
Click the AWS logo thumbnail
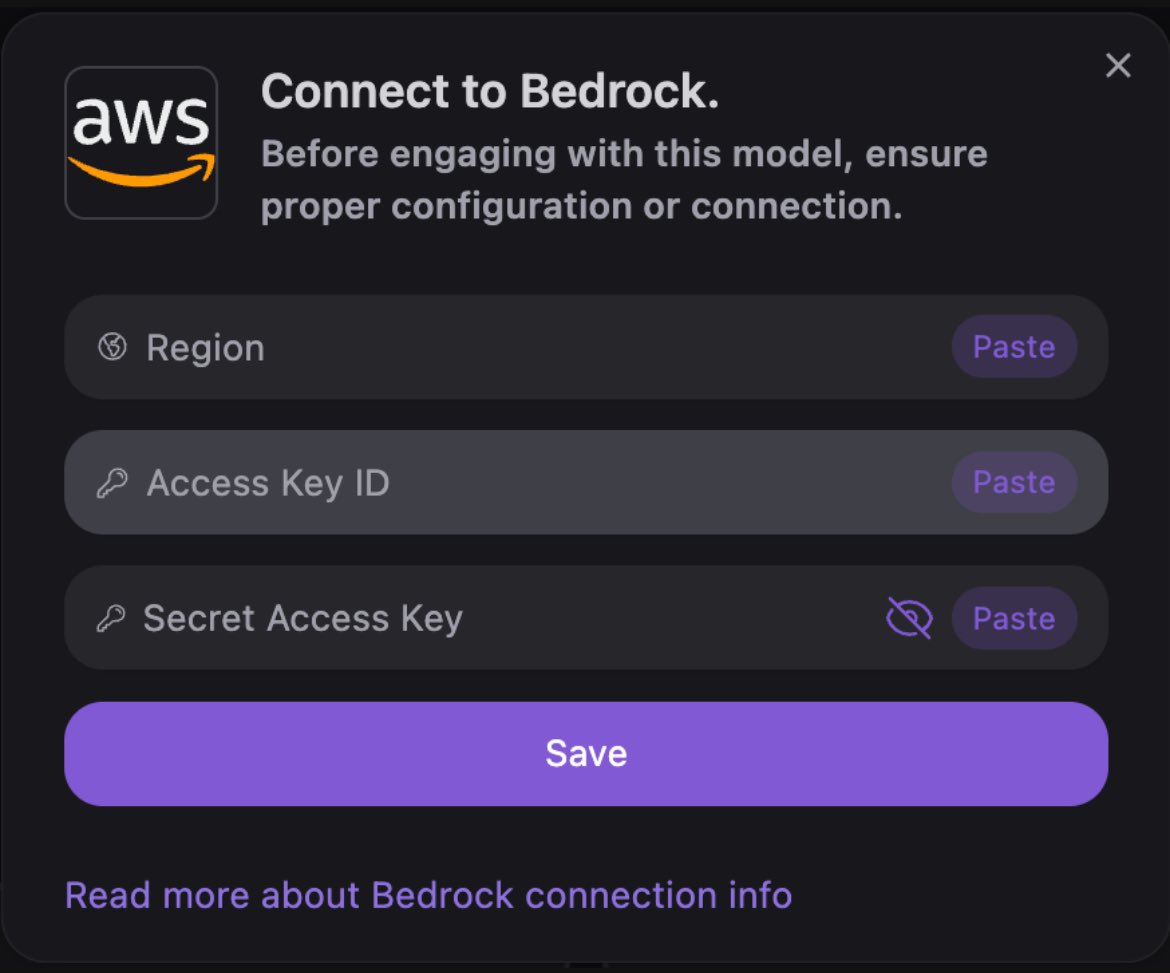pos(141,142)
